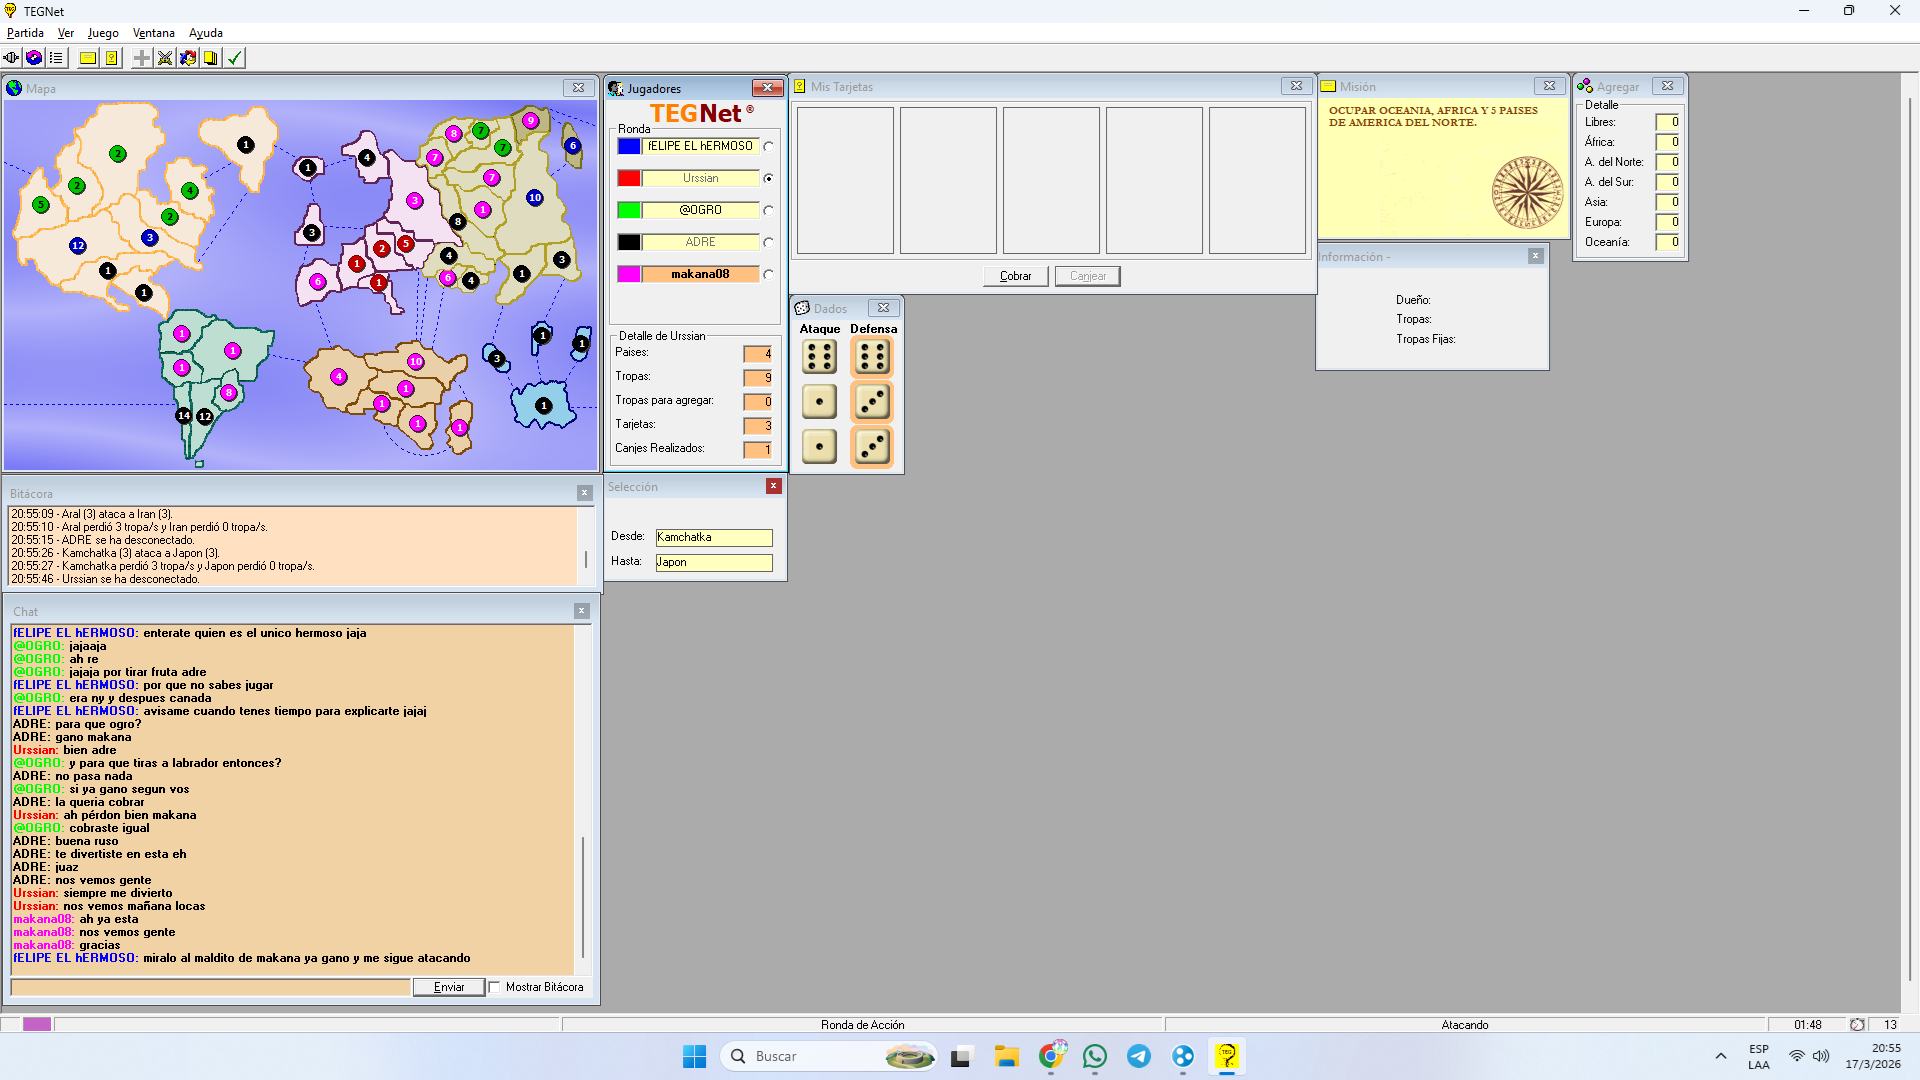The image size is (1920, 1080).
Task: Open the bulleted list toolbar icon
Action: point(57,58)
